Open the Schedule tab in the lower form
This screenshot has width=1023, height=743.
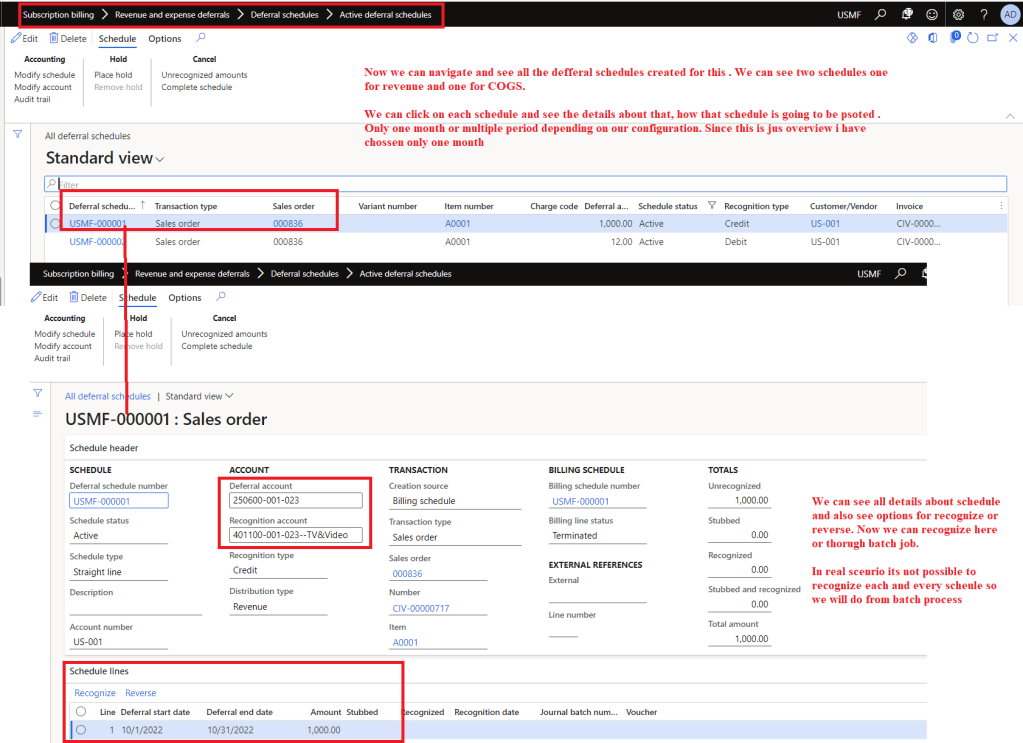point(137,298)
